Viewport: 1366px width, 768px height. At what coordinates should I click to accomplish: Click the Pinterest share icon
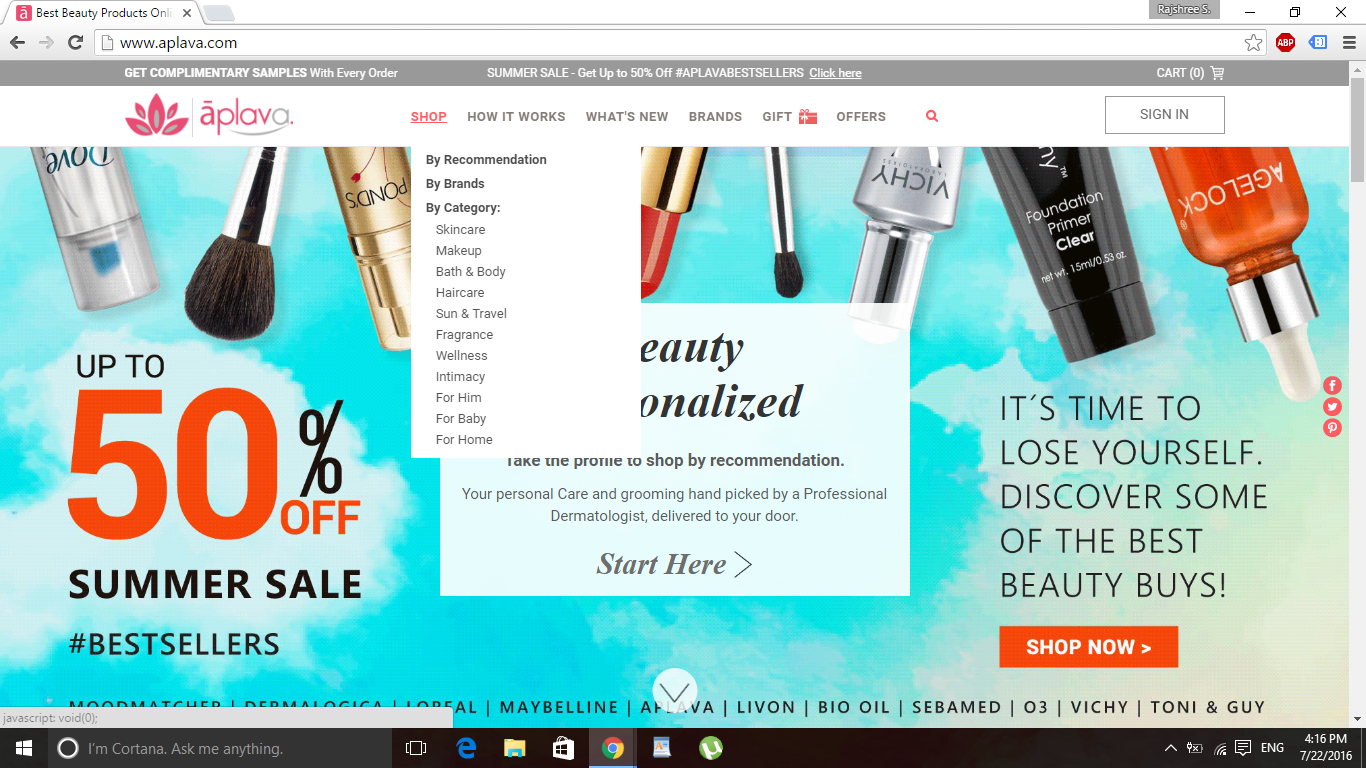1332,428
